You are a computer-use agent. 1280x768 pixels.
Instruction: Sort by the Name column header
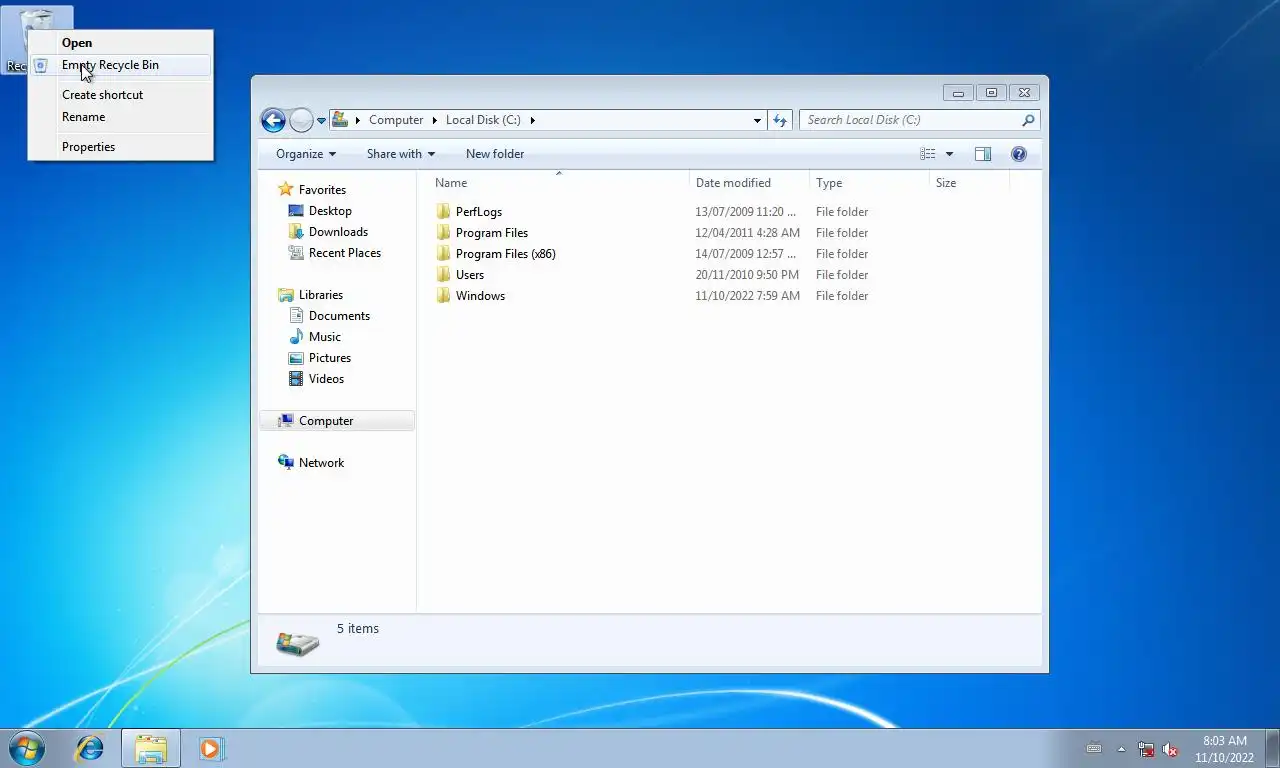pos(558,183)
